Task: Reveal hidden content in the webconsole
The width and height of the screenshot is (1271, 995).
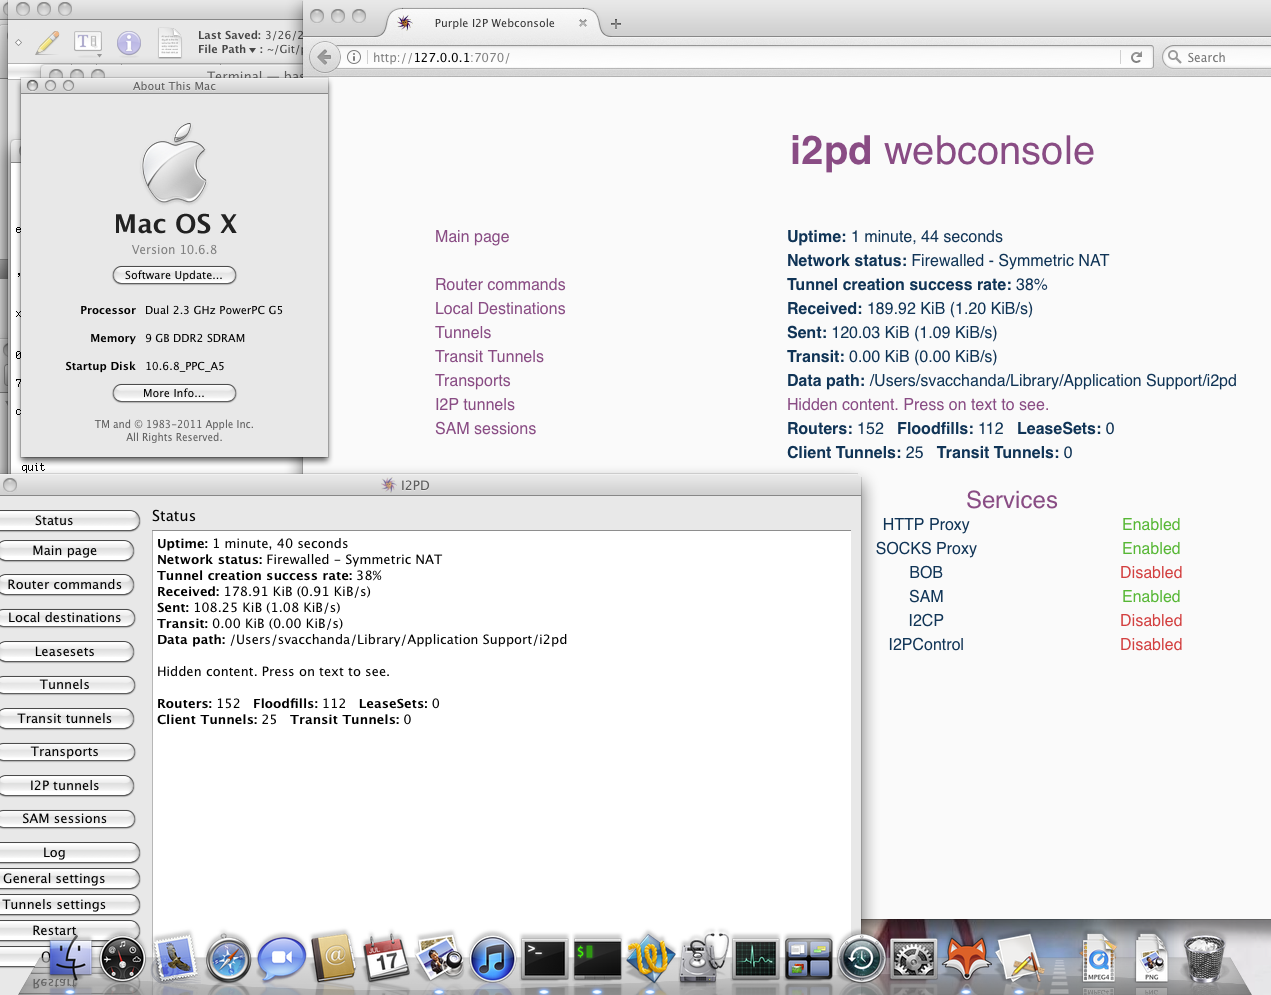Action: click(x=918, y=404)
